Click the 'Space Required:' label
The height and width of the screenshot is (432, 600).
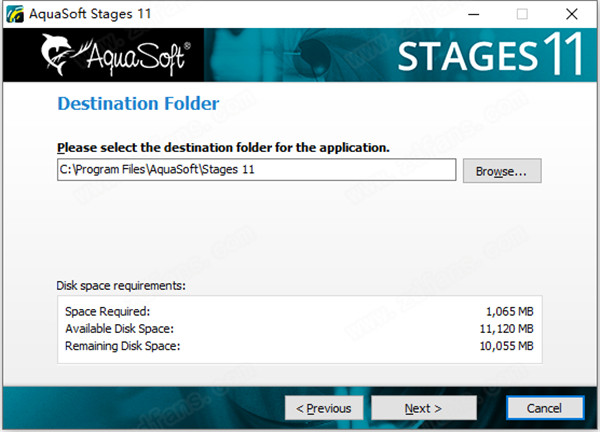tap(108, 311)
